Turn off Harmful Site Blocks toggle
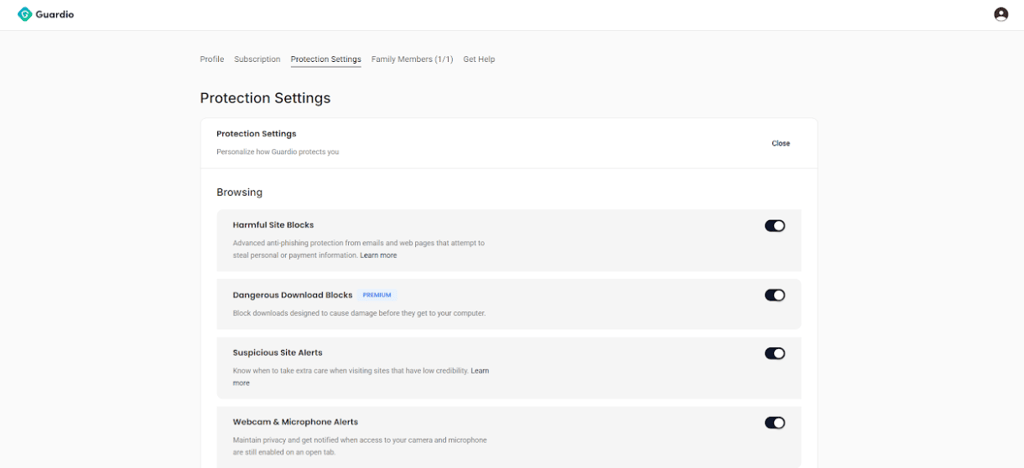The image size is (1024, 468). pyautogui.click(x=775, y=226)
